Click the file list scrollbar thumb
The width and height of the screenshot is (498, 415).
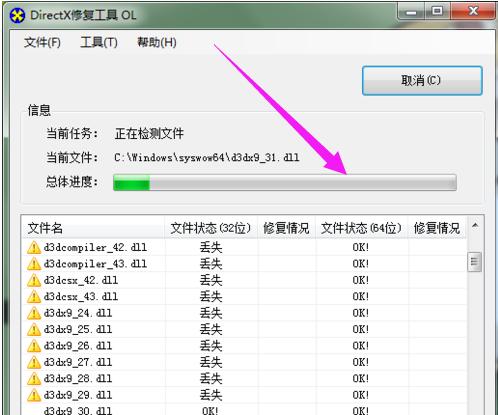[x=475, y=262]
